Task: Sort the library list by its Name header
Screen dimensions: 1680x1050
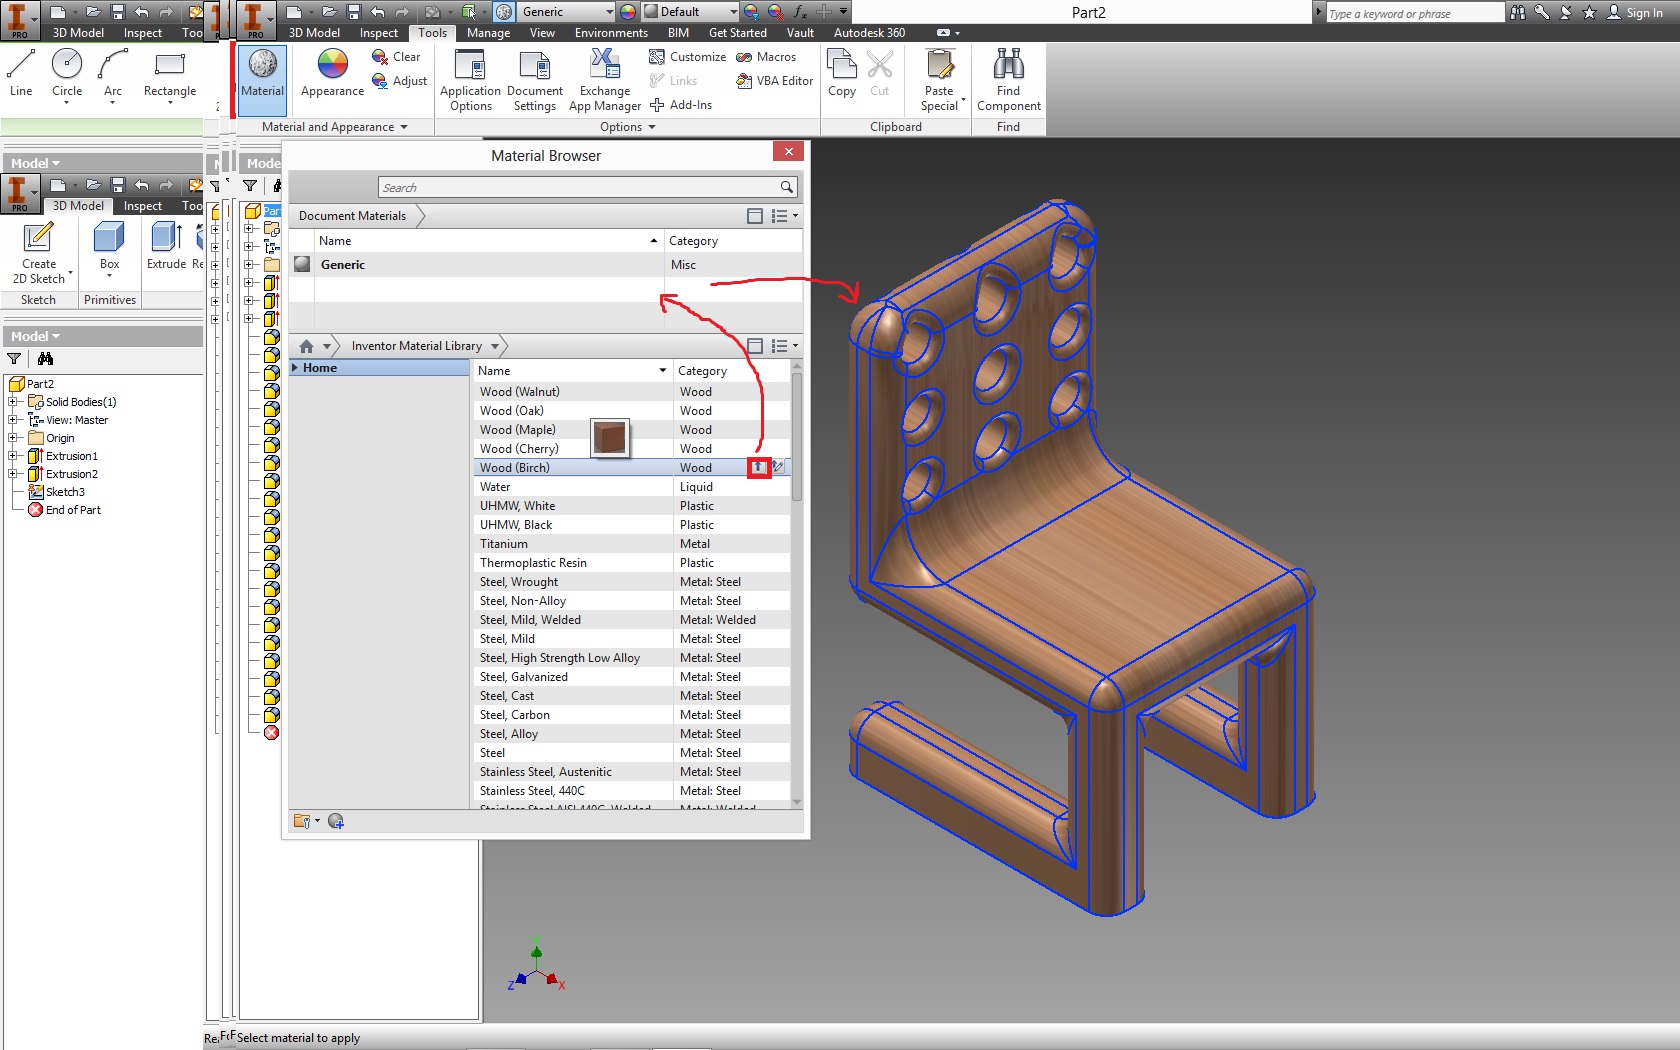Action: pyautogui.click(x=572, y=371)
